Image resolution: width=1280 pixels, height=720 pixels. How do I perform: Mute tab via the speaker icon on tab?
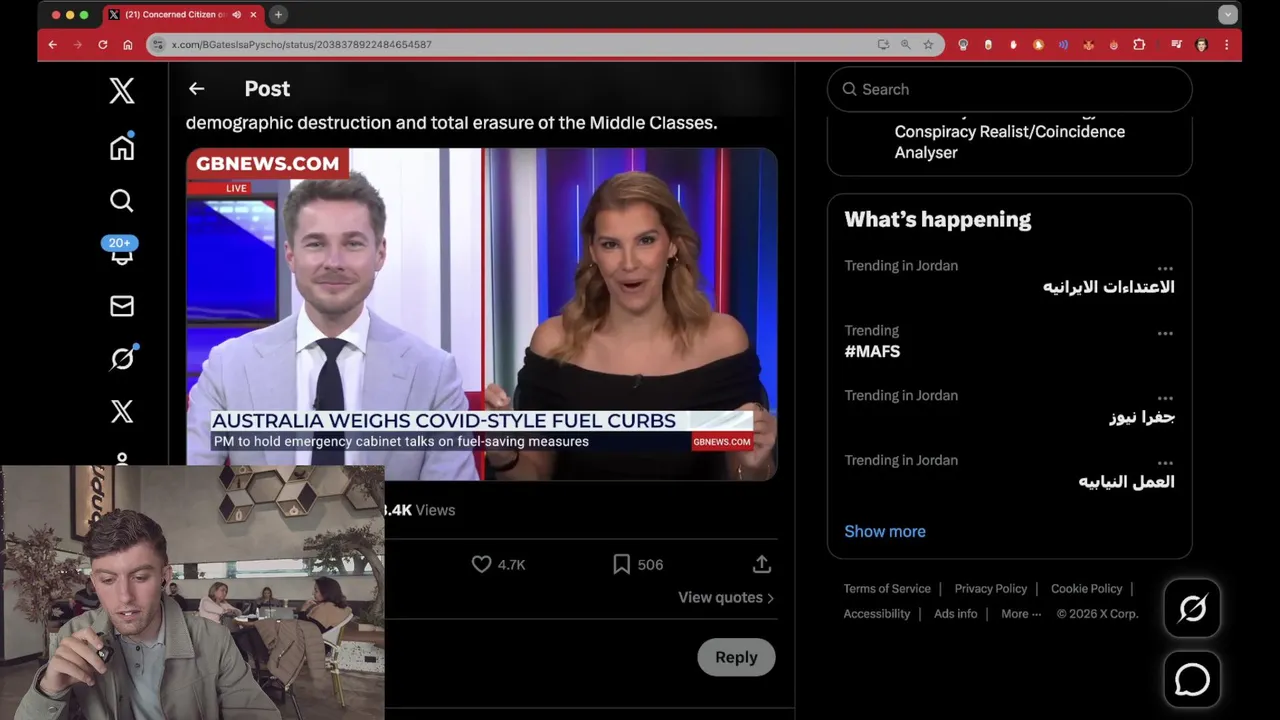point(236,15)
